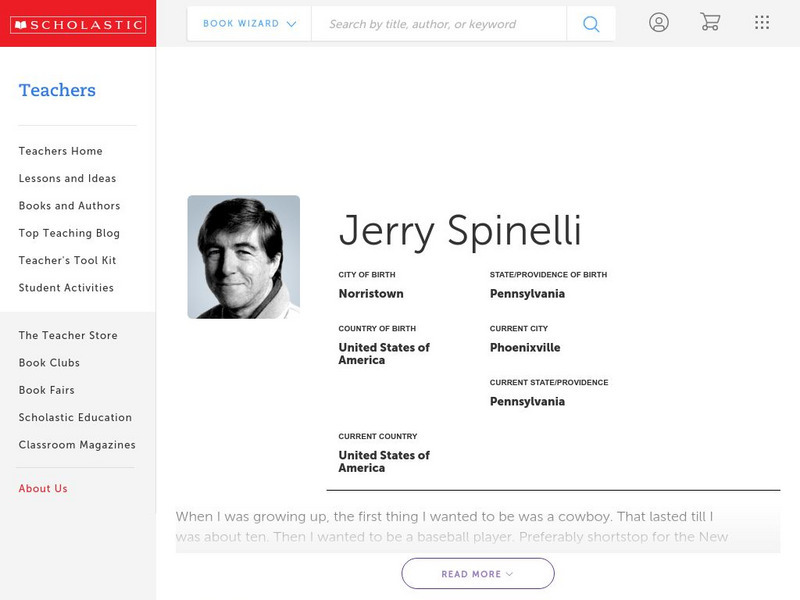Open the shopping cart icon
This screenshot has width=800, height=600.
710,22
